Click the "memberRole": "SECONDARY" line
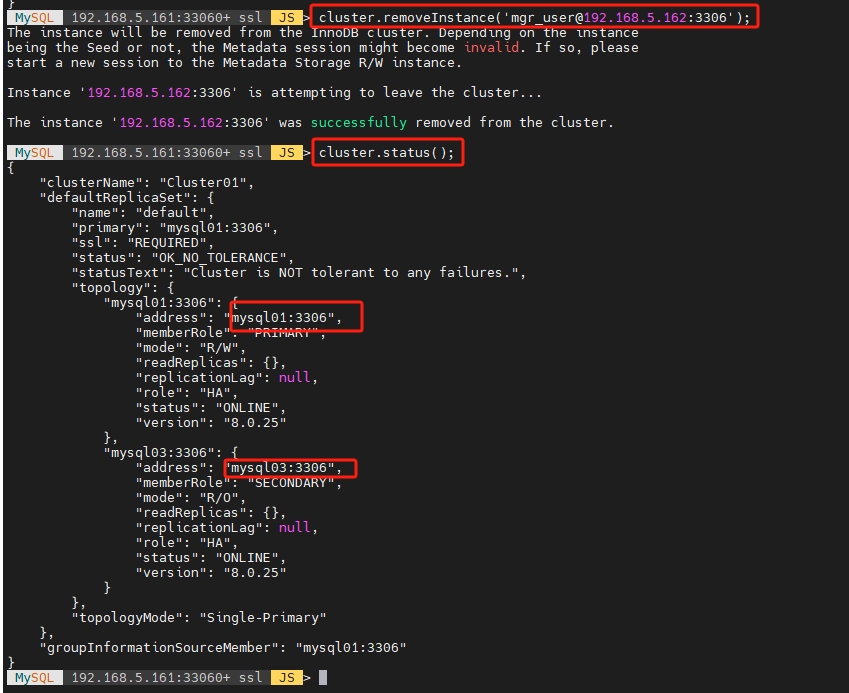 pos(239,482)
